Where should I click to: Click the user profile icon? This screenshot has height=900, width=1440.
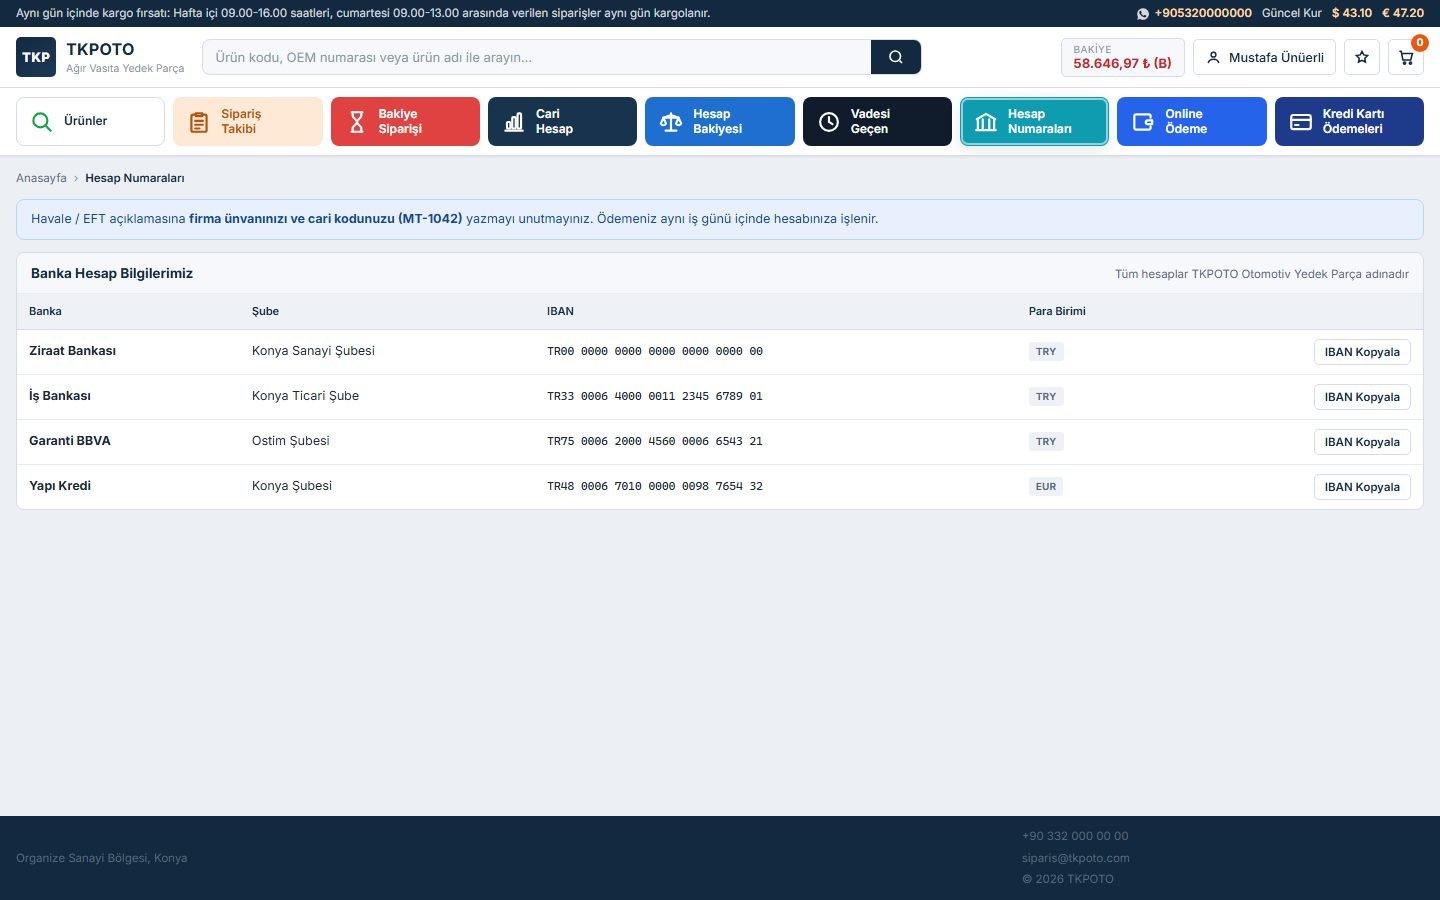(x=1213, y=57)
